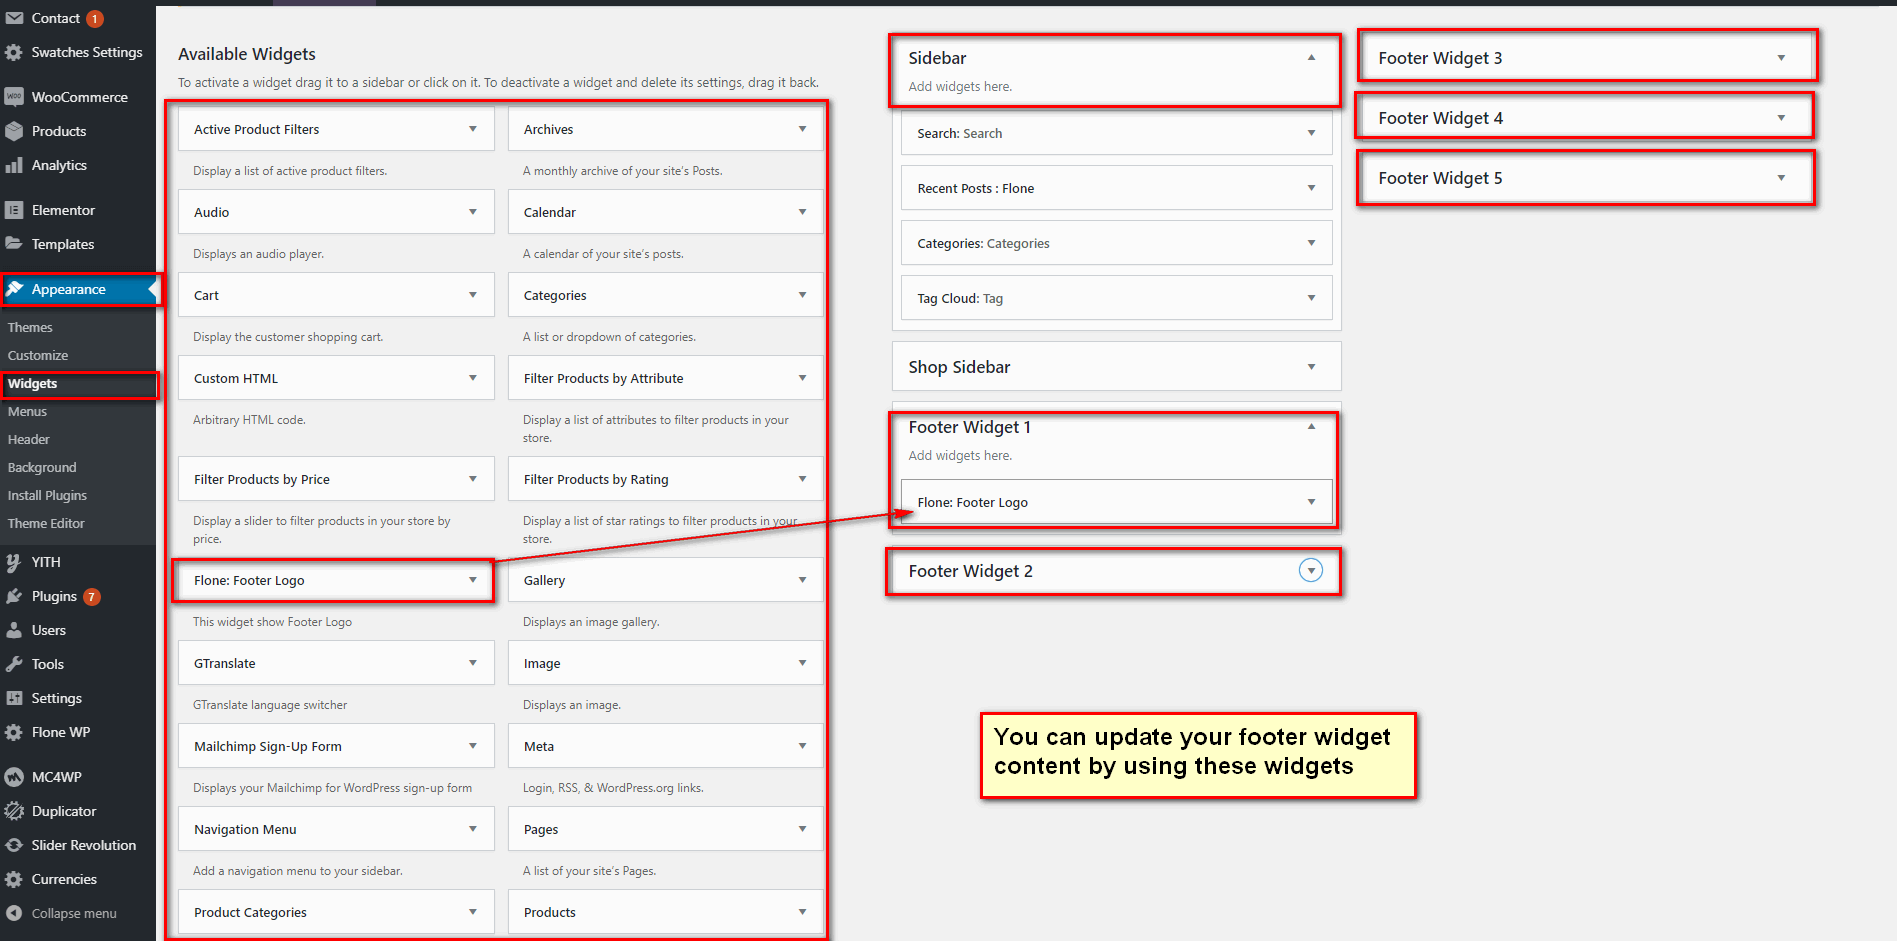This screenshot has height=941, width=1897.
Task: Expand the Footer Widget 3 area
Action: click(1781, 58)
